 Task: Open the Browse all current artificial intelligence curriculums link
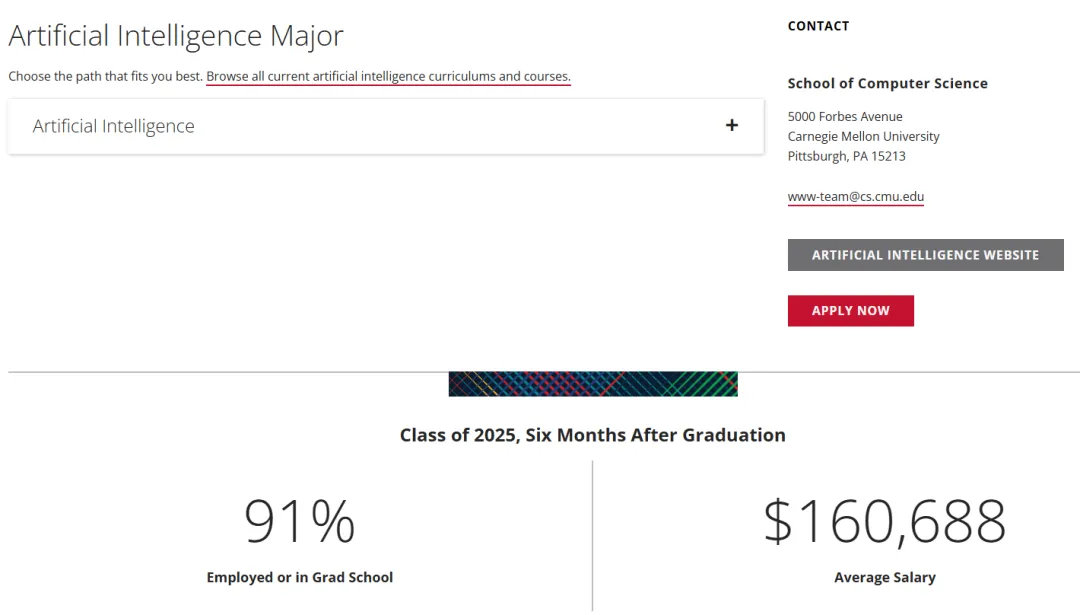pos(388,76)
